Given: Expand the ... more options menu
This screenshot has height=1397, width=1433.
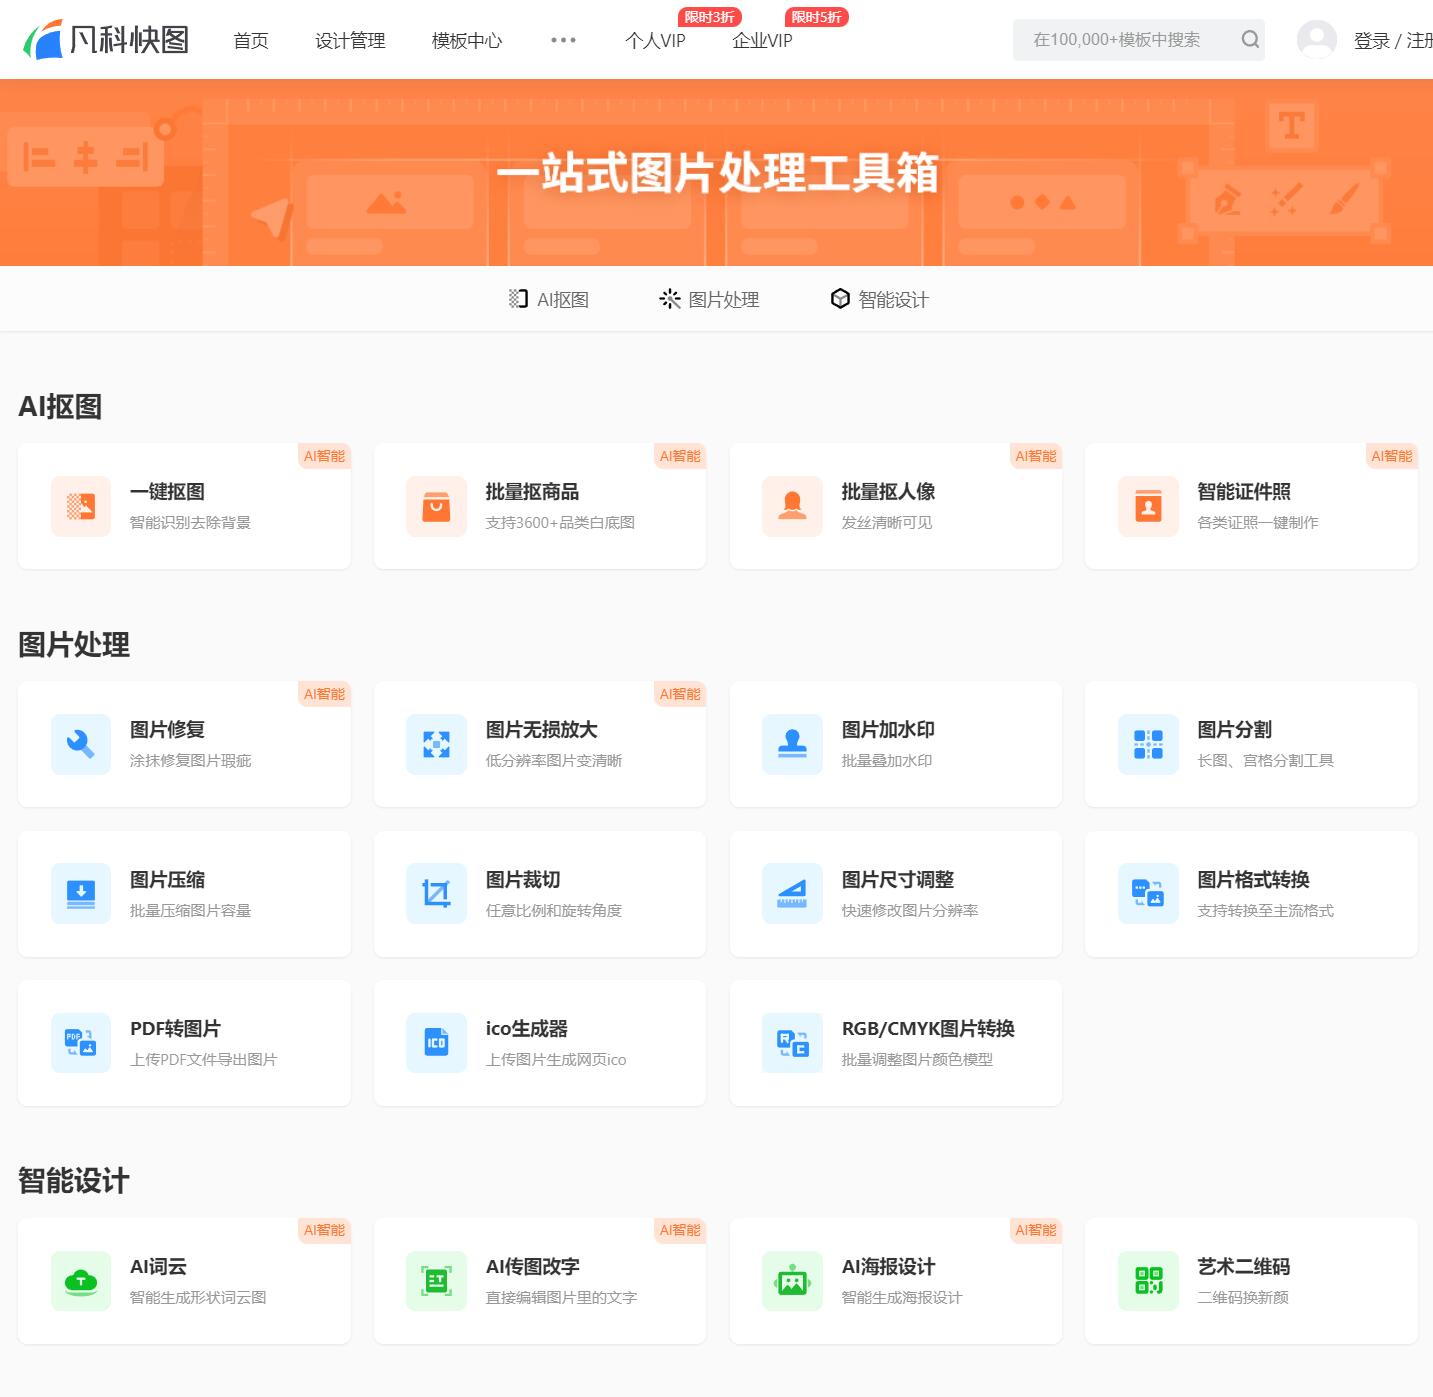Looking at the screenshot, I should [x=563, y=40].
